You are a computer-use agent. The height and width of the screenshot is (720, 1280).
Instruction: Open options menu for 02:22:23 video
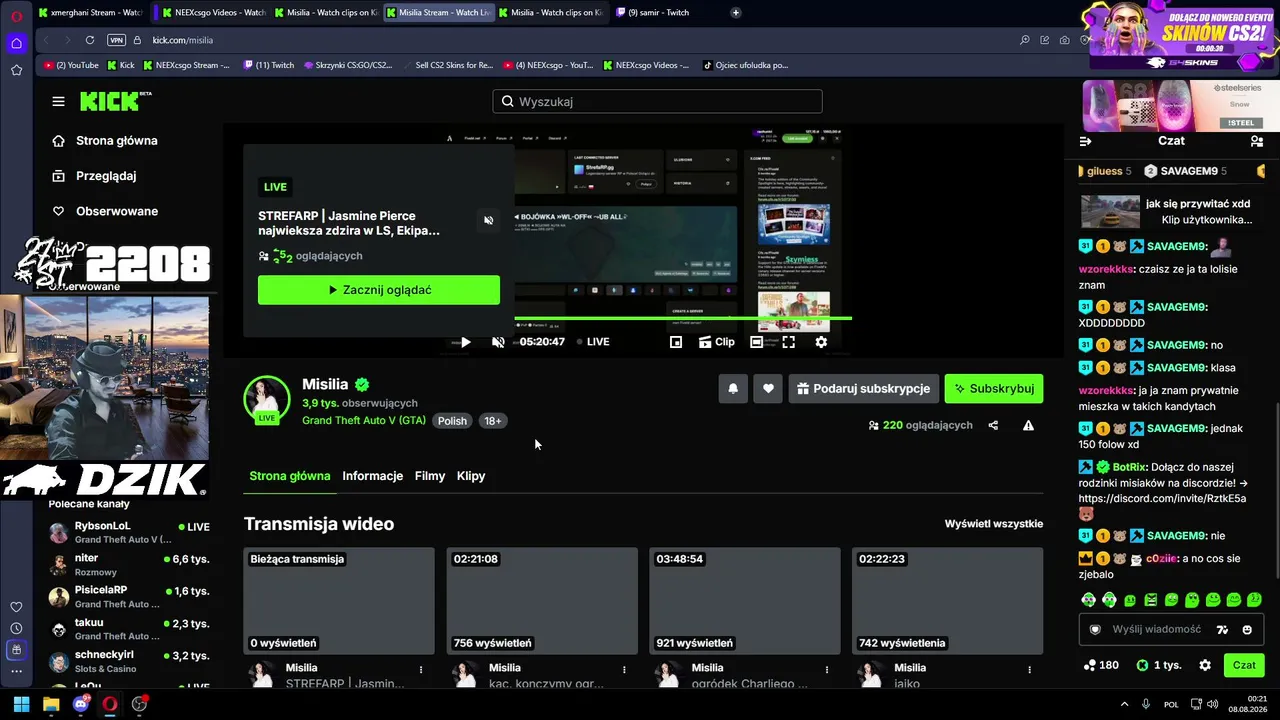(1029, 670)
